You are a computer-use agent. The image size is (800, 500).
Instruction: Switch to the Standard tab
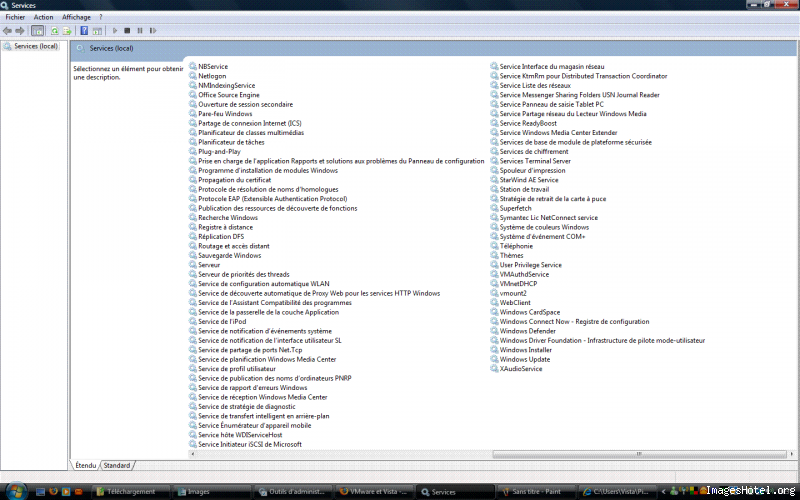[117, 465]
